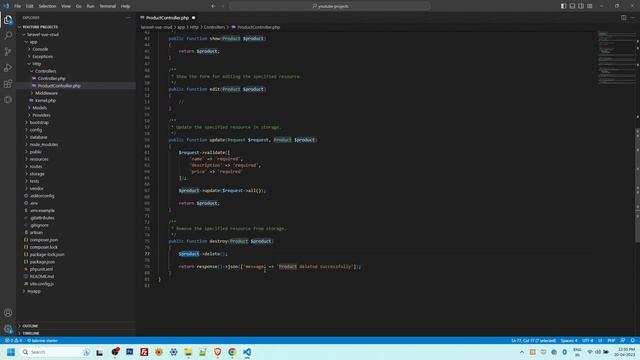
Task: Open Chrome from the taskbar
Action: pos(232,352)
